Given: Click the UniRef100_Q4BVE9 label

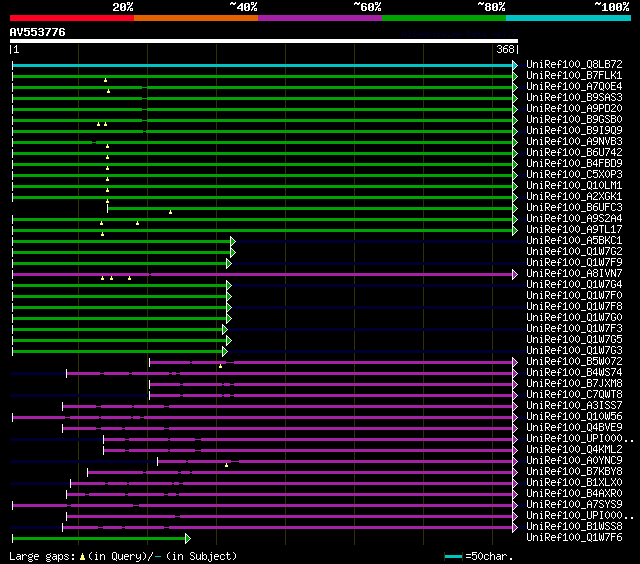Looking at the screenshot, I should 574,428.
